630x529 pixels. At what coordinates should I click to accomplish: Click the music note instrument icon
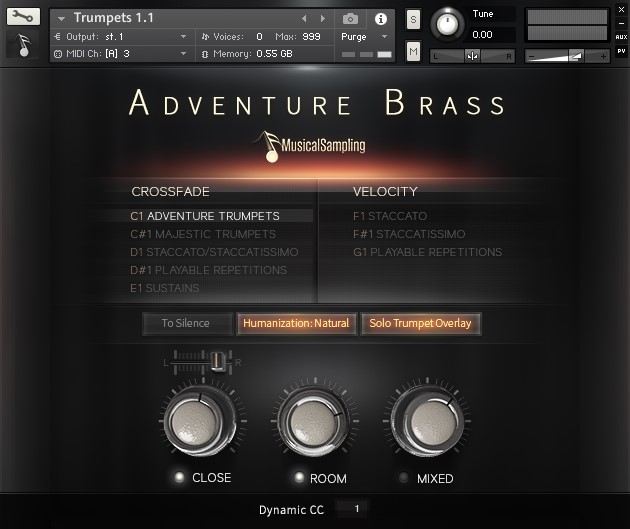tap(23, 45)
